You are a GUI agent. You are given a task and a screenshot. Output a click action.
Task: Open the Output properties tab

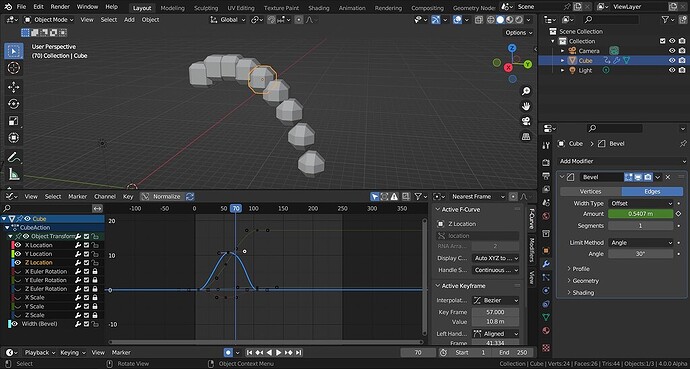546,175
